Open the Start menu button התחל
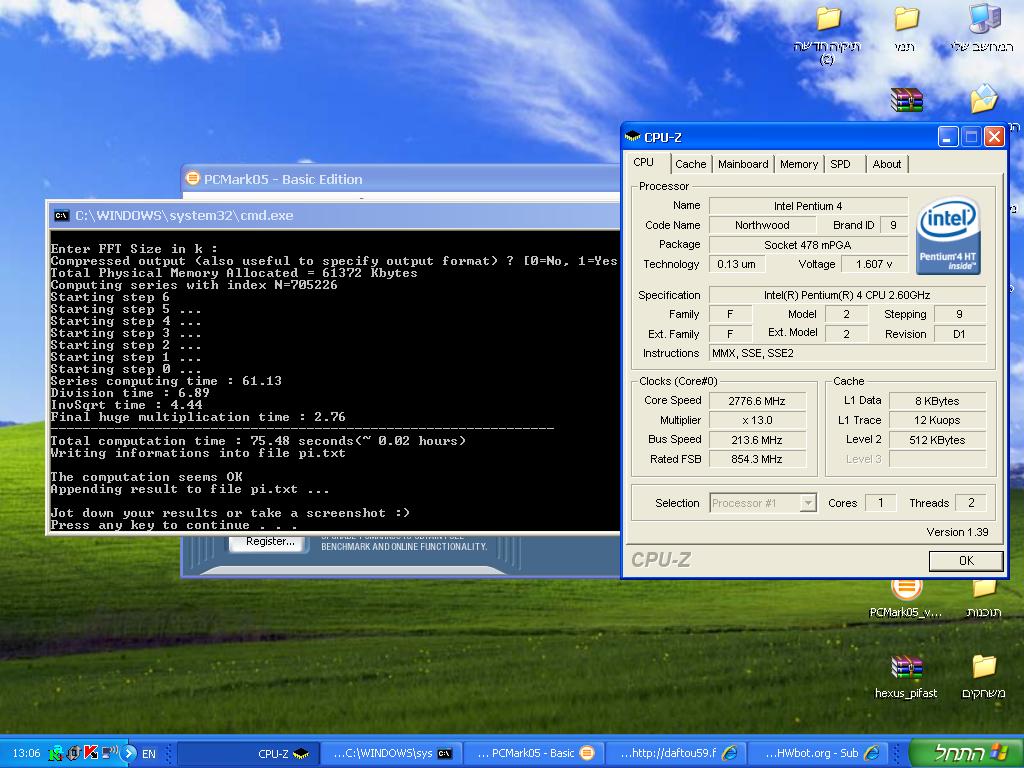The image size is (1024, 768). [x=966, y=752]
